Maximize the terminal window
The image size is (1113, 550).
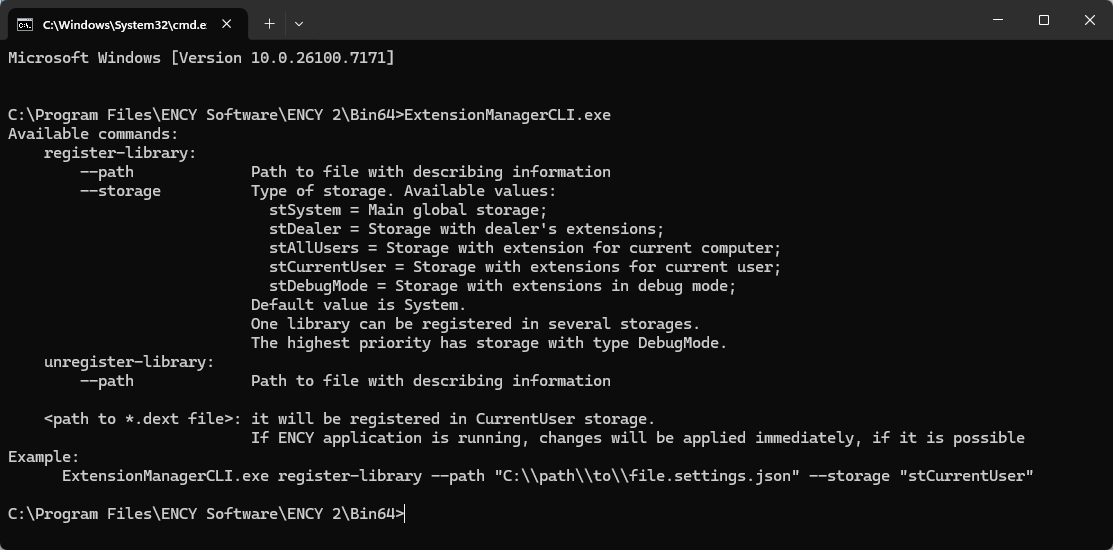tap(1043, 21)
